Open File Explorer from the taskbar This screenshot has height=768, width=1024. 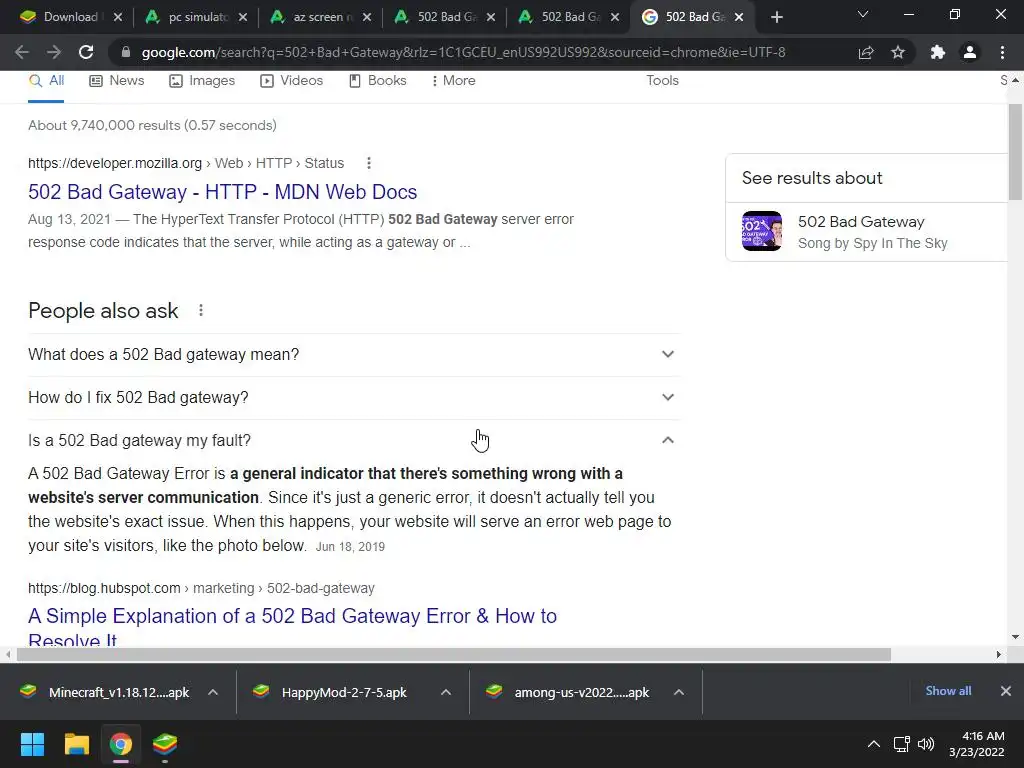76,744
